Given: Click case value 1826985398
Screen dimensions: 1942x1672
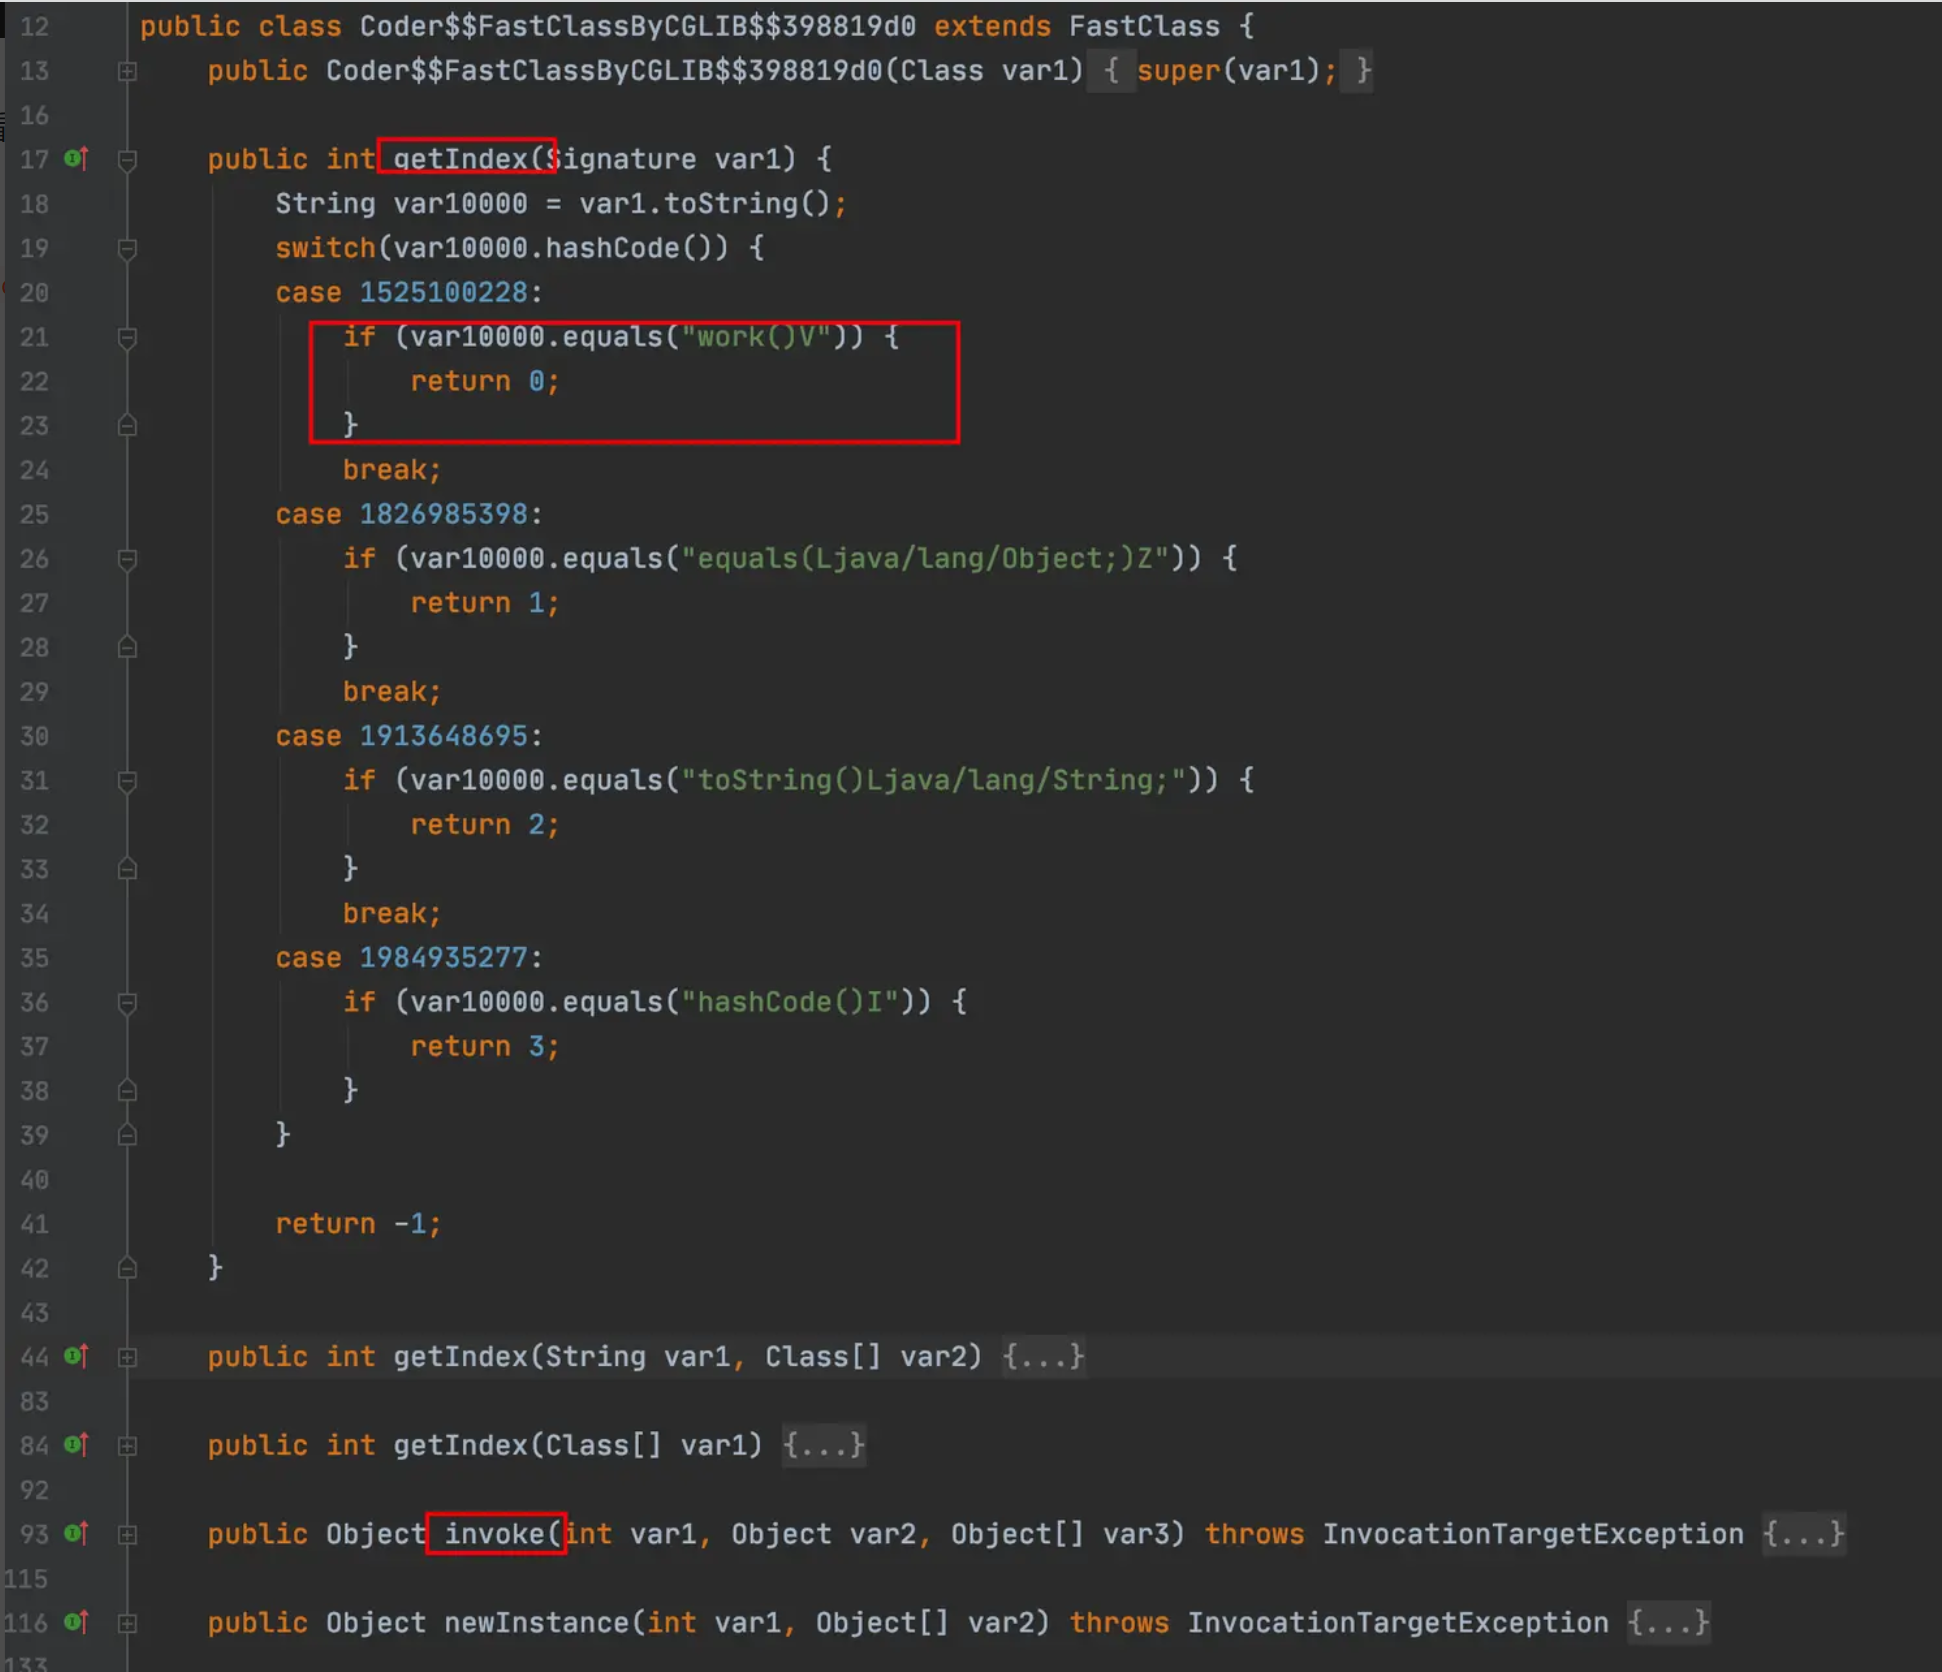Looking at the screenshot, I should tap(443, 514).
